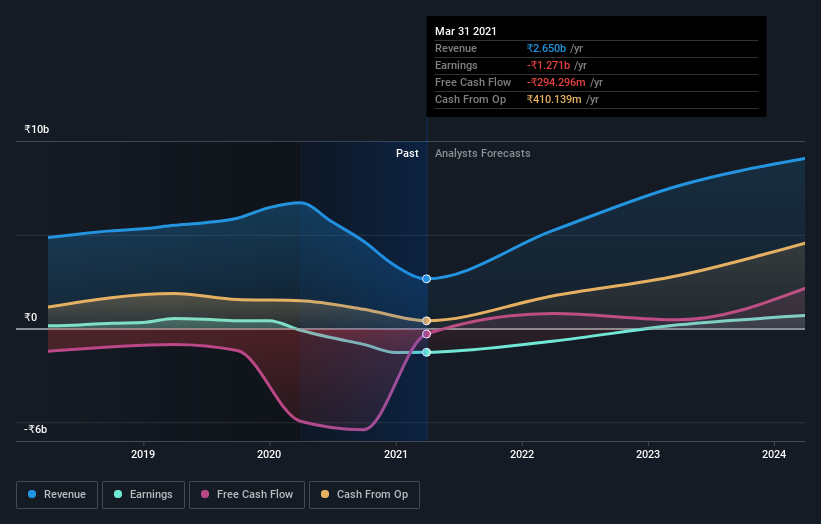Image resolution: width=821 pixels, height=524 pixels.
Task: Click the Free Cash Flow pink data point marker
Action: 426,334
